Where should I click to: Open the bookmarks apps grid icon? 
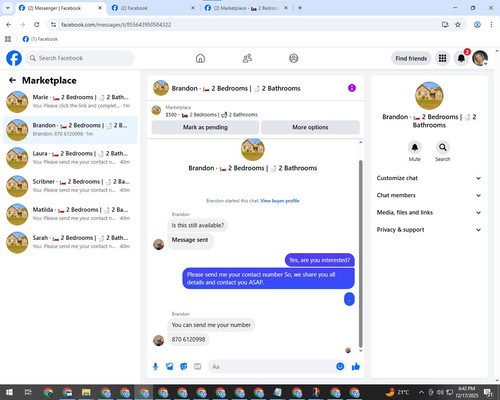point(8,39)
